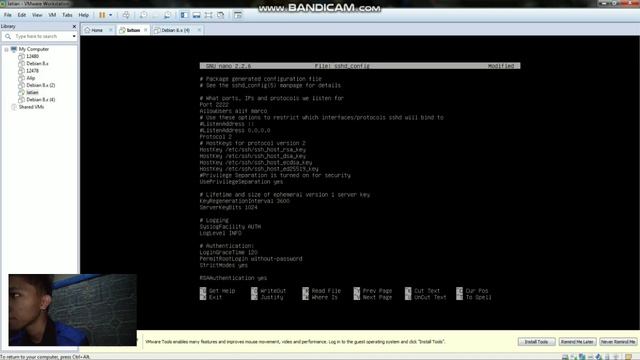Viewport: 640px width, 360px height.
Task: Open the Help menu
Action: tap(84, 15)
